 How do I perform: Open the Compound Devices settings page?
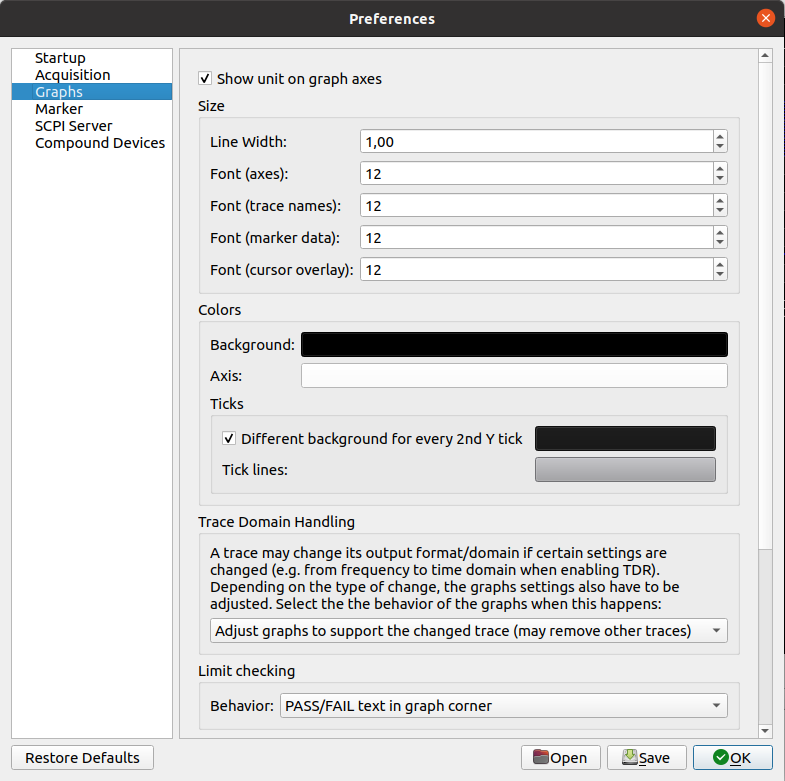[x=100, y=143]
